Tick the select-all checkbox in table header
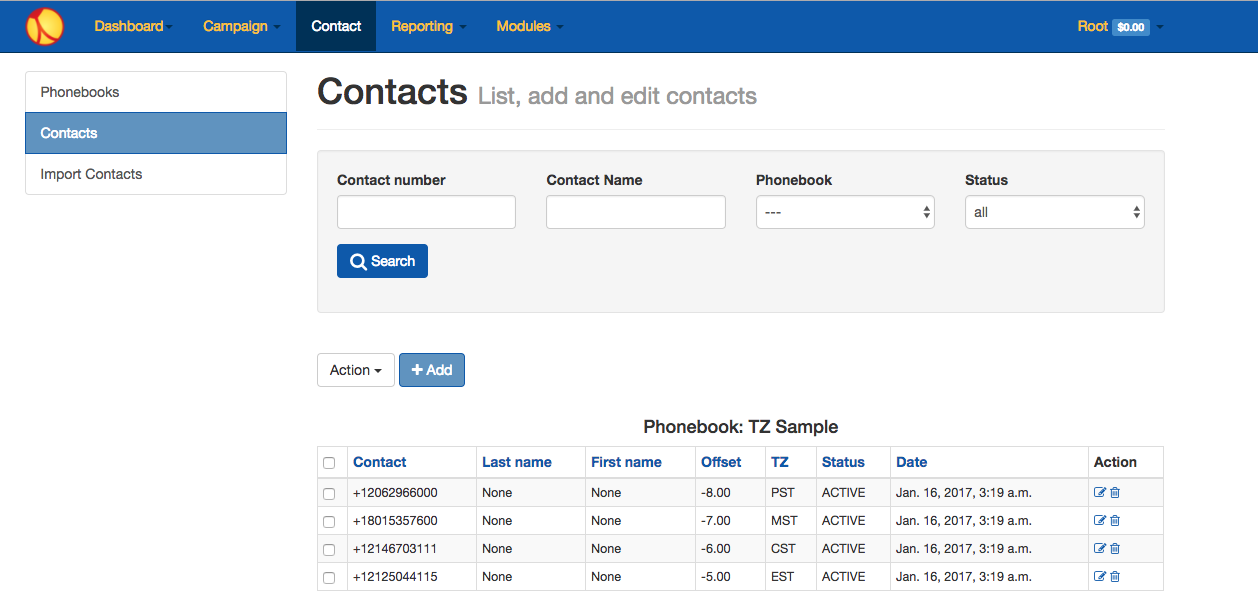 [329, 463]
